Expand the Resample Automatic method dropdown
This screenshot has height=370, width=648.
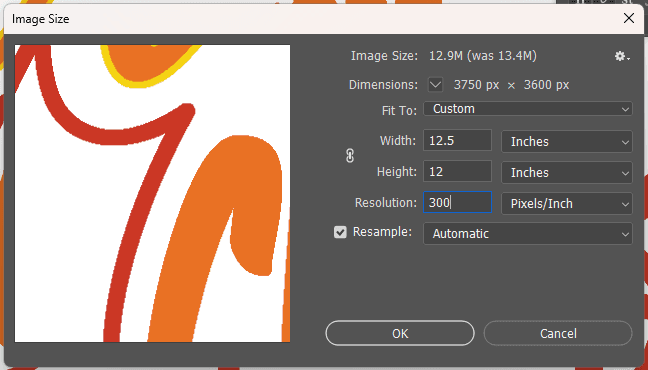(x=528, y=234)
